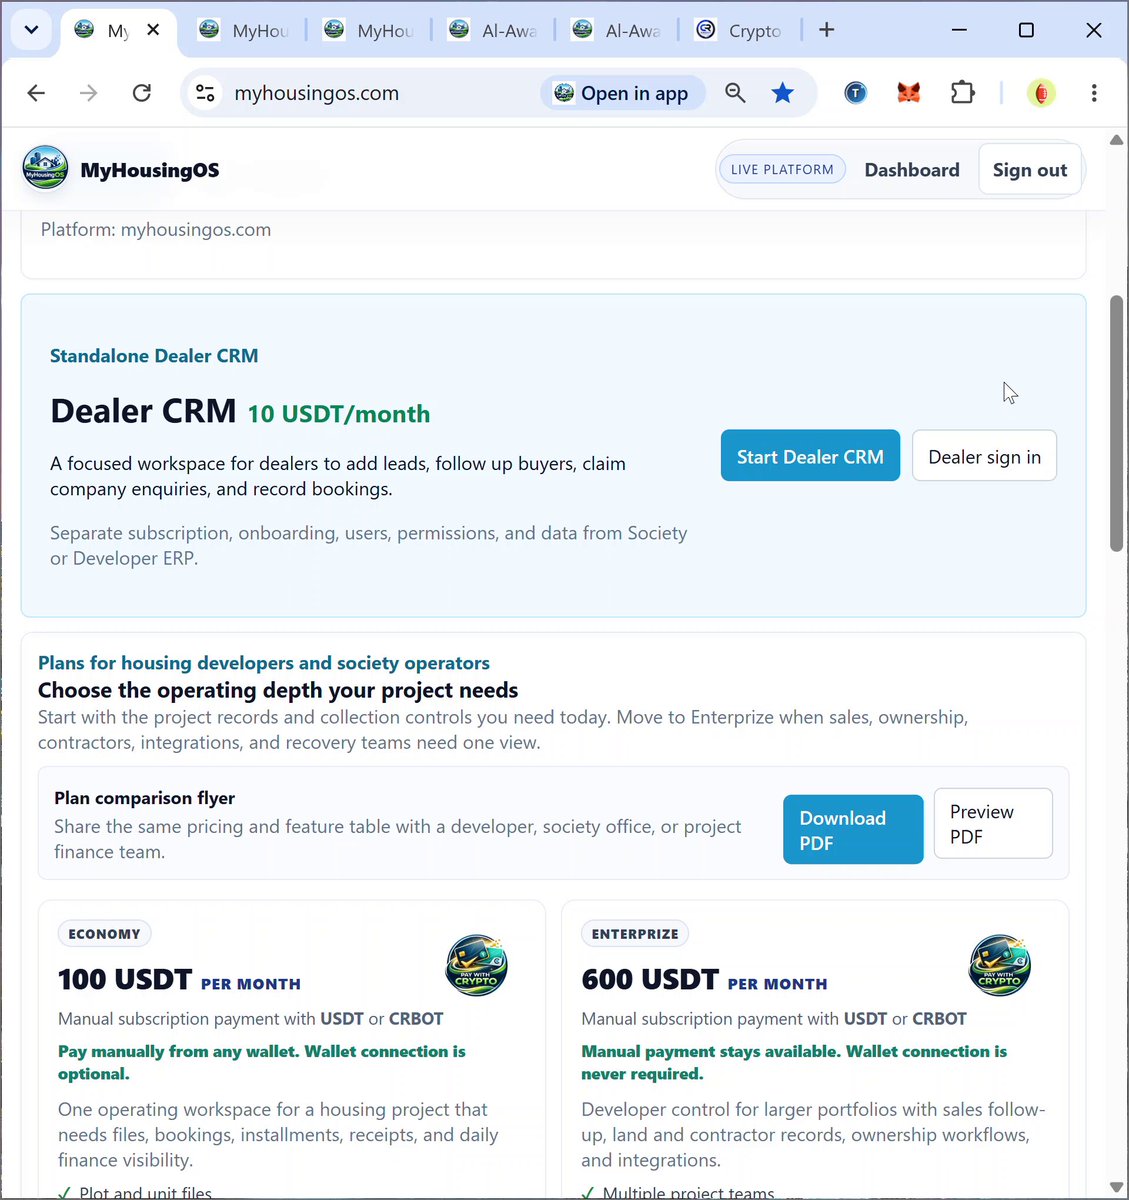The height and width of the screenshot is (1200, 1129).
Task: Open site information icon in address bar
Action: click(x=205, y=93)
